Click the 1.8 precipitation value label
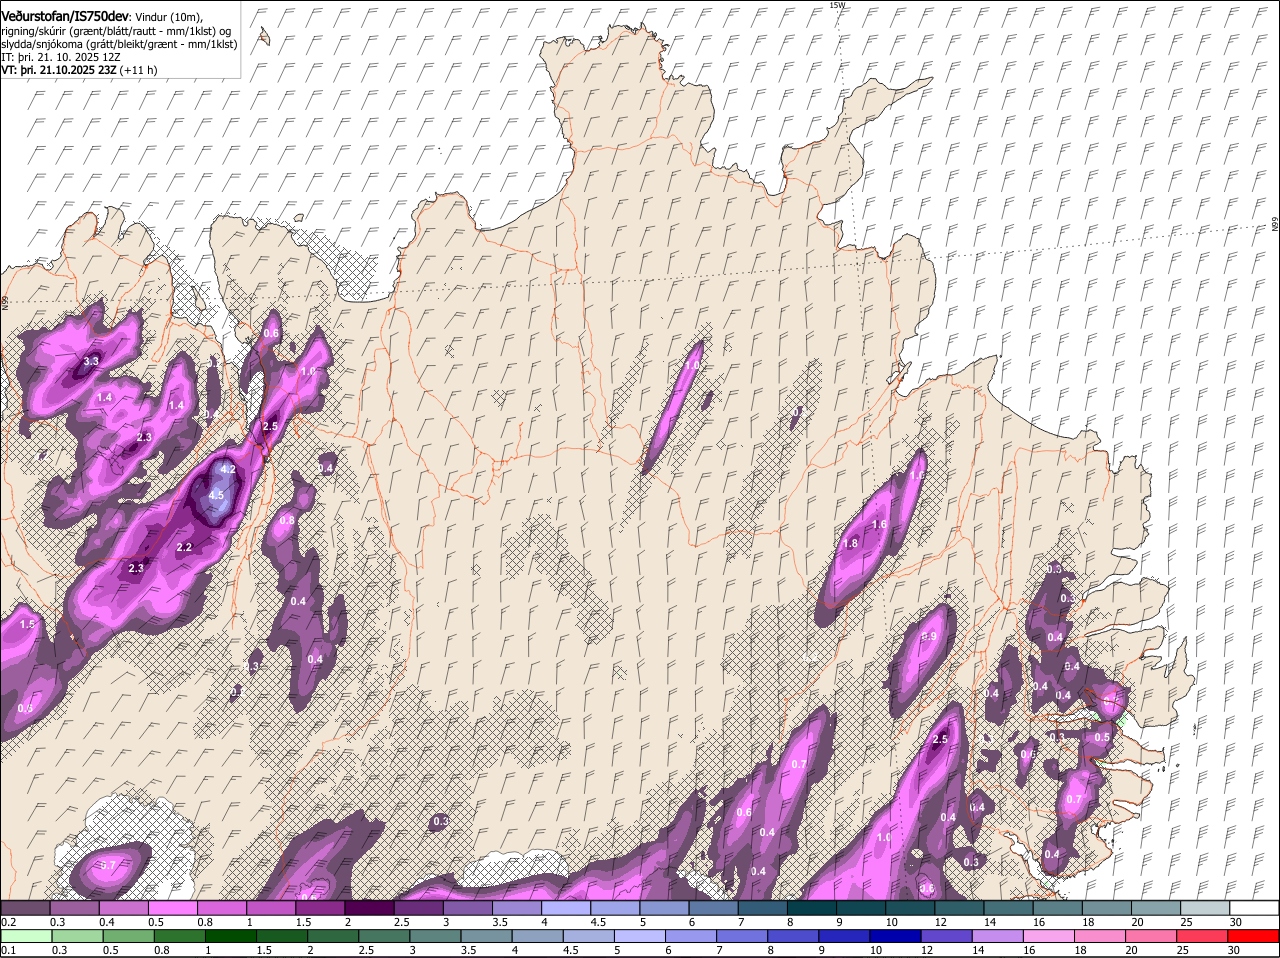1280x958 pixels. click(x=851, y=544)
